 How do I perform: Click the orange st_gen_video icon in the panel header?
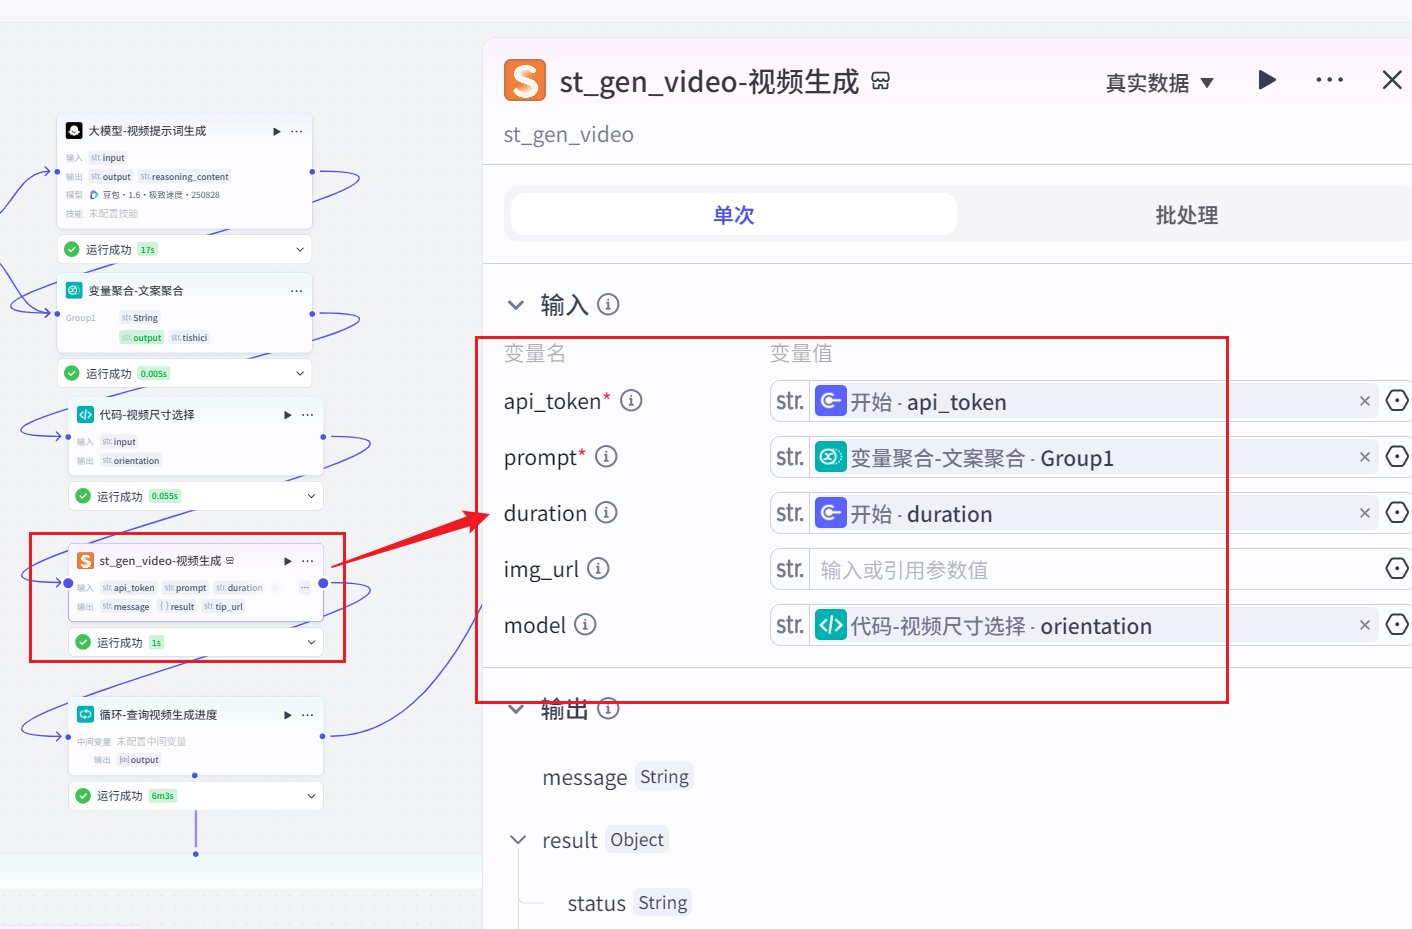(x=524, y=80)
